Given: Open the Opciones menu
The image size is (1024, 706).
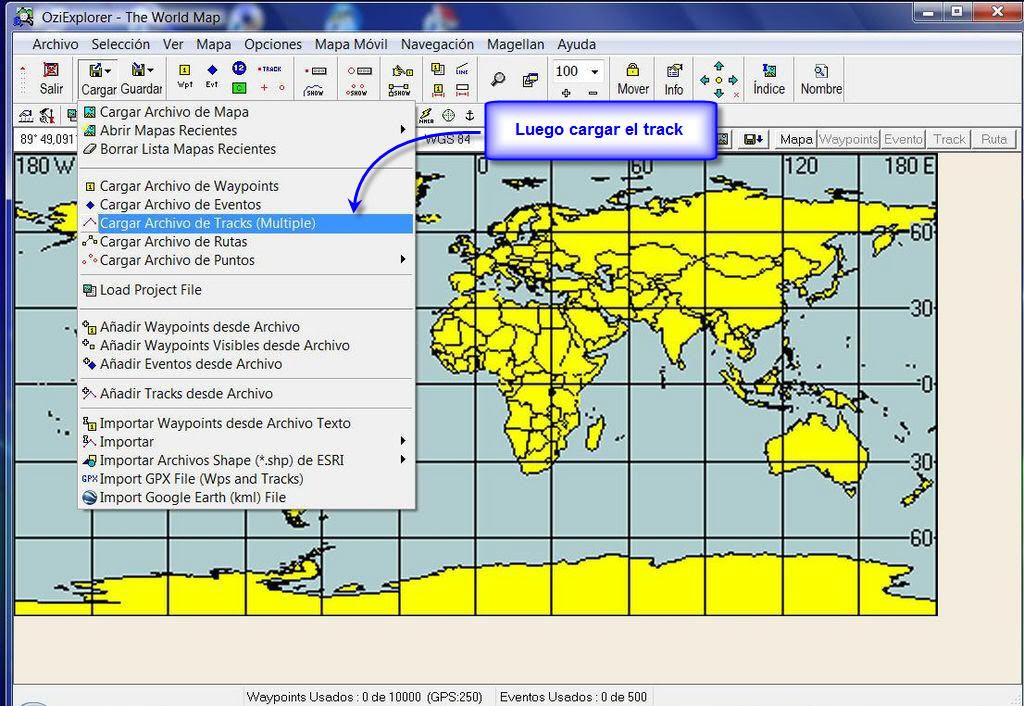Looking at the screenshot, I should 273,44.
